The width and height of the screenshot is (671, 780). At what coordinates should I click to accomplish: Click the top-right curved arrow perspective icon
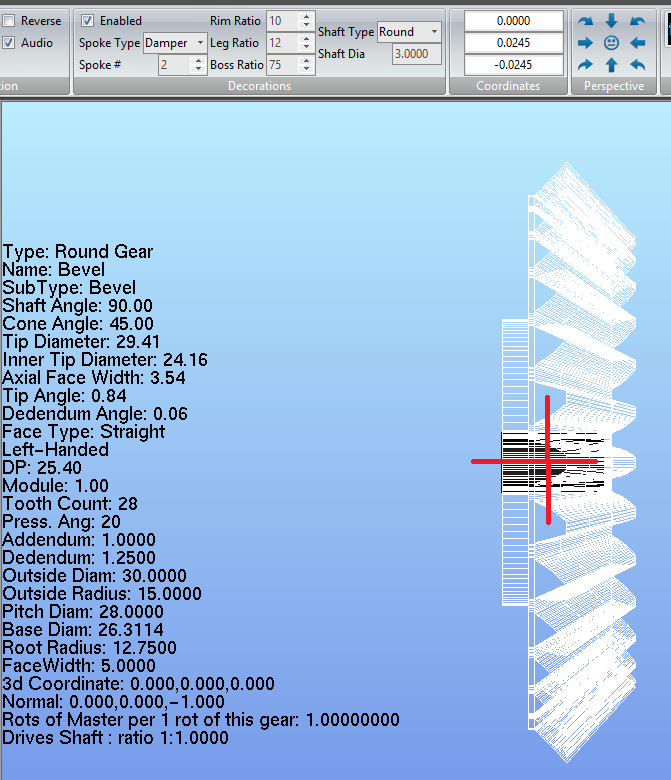[x=638, y=20]
